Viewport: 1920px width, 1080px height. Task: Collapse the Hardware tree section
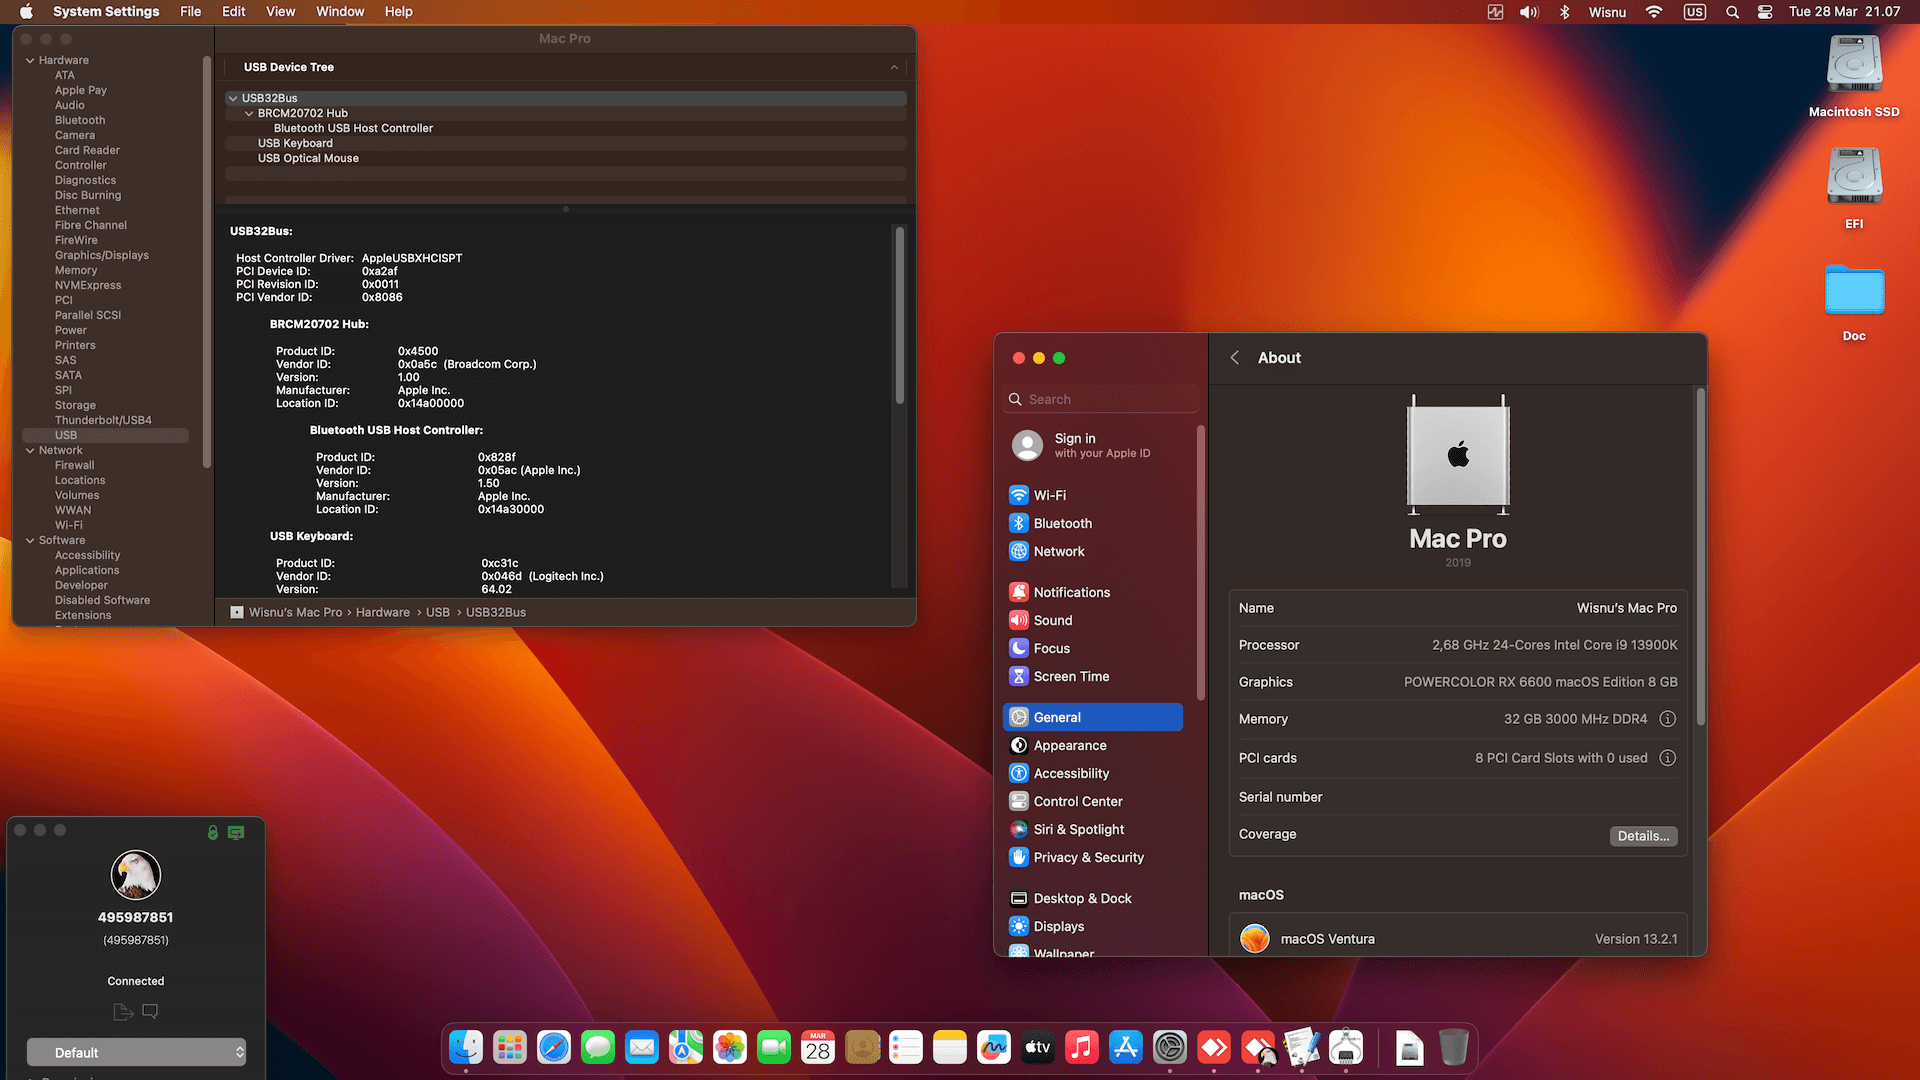[x=30, y=60]
